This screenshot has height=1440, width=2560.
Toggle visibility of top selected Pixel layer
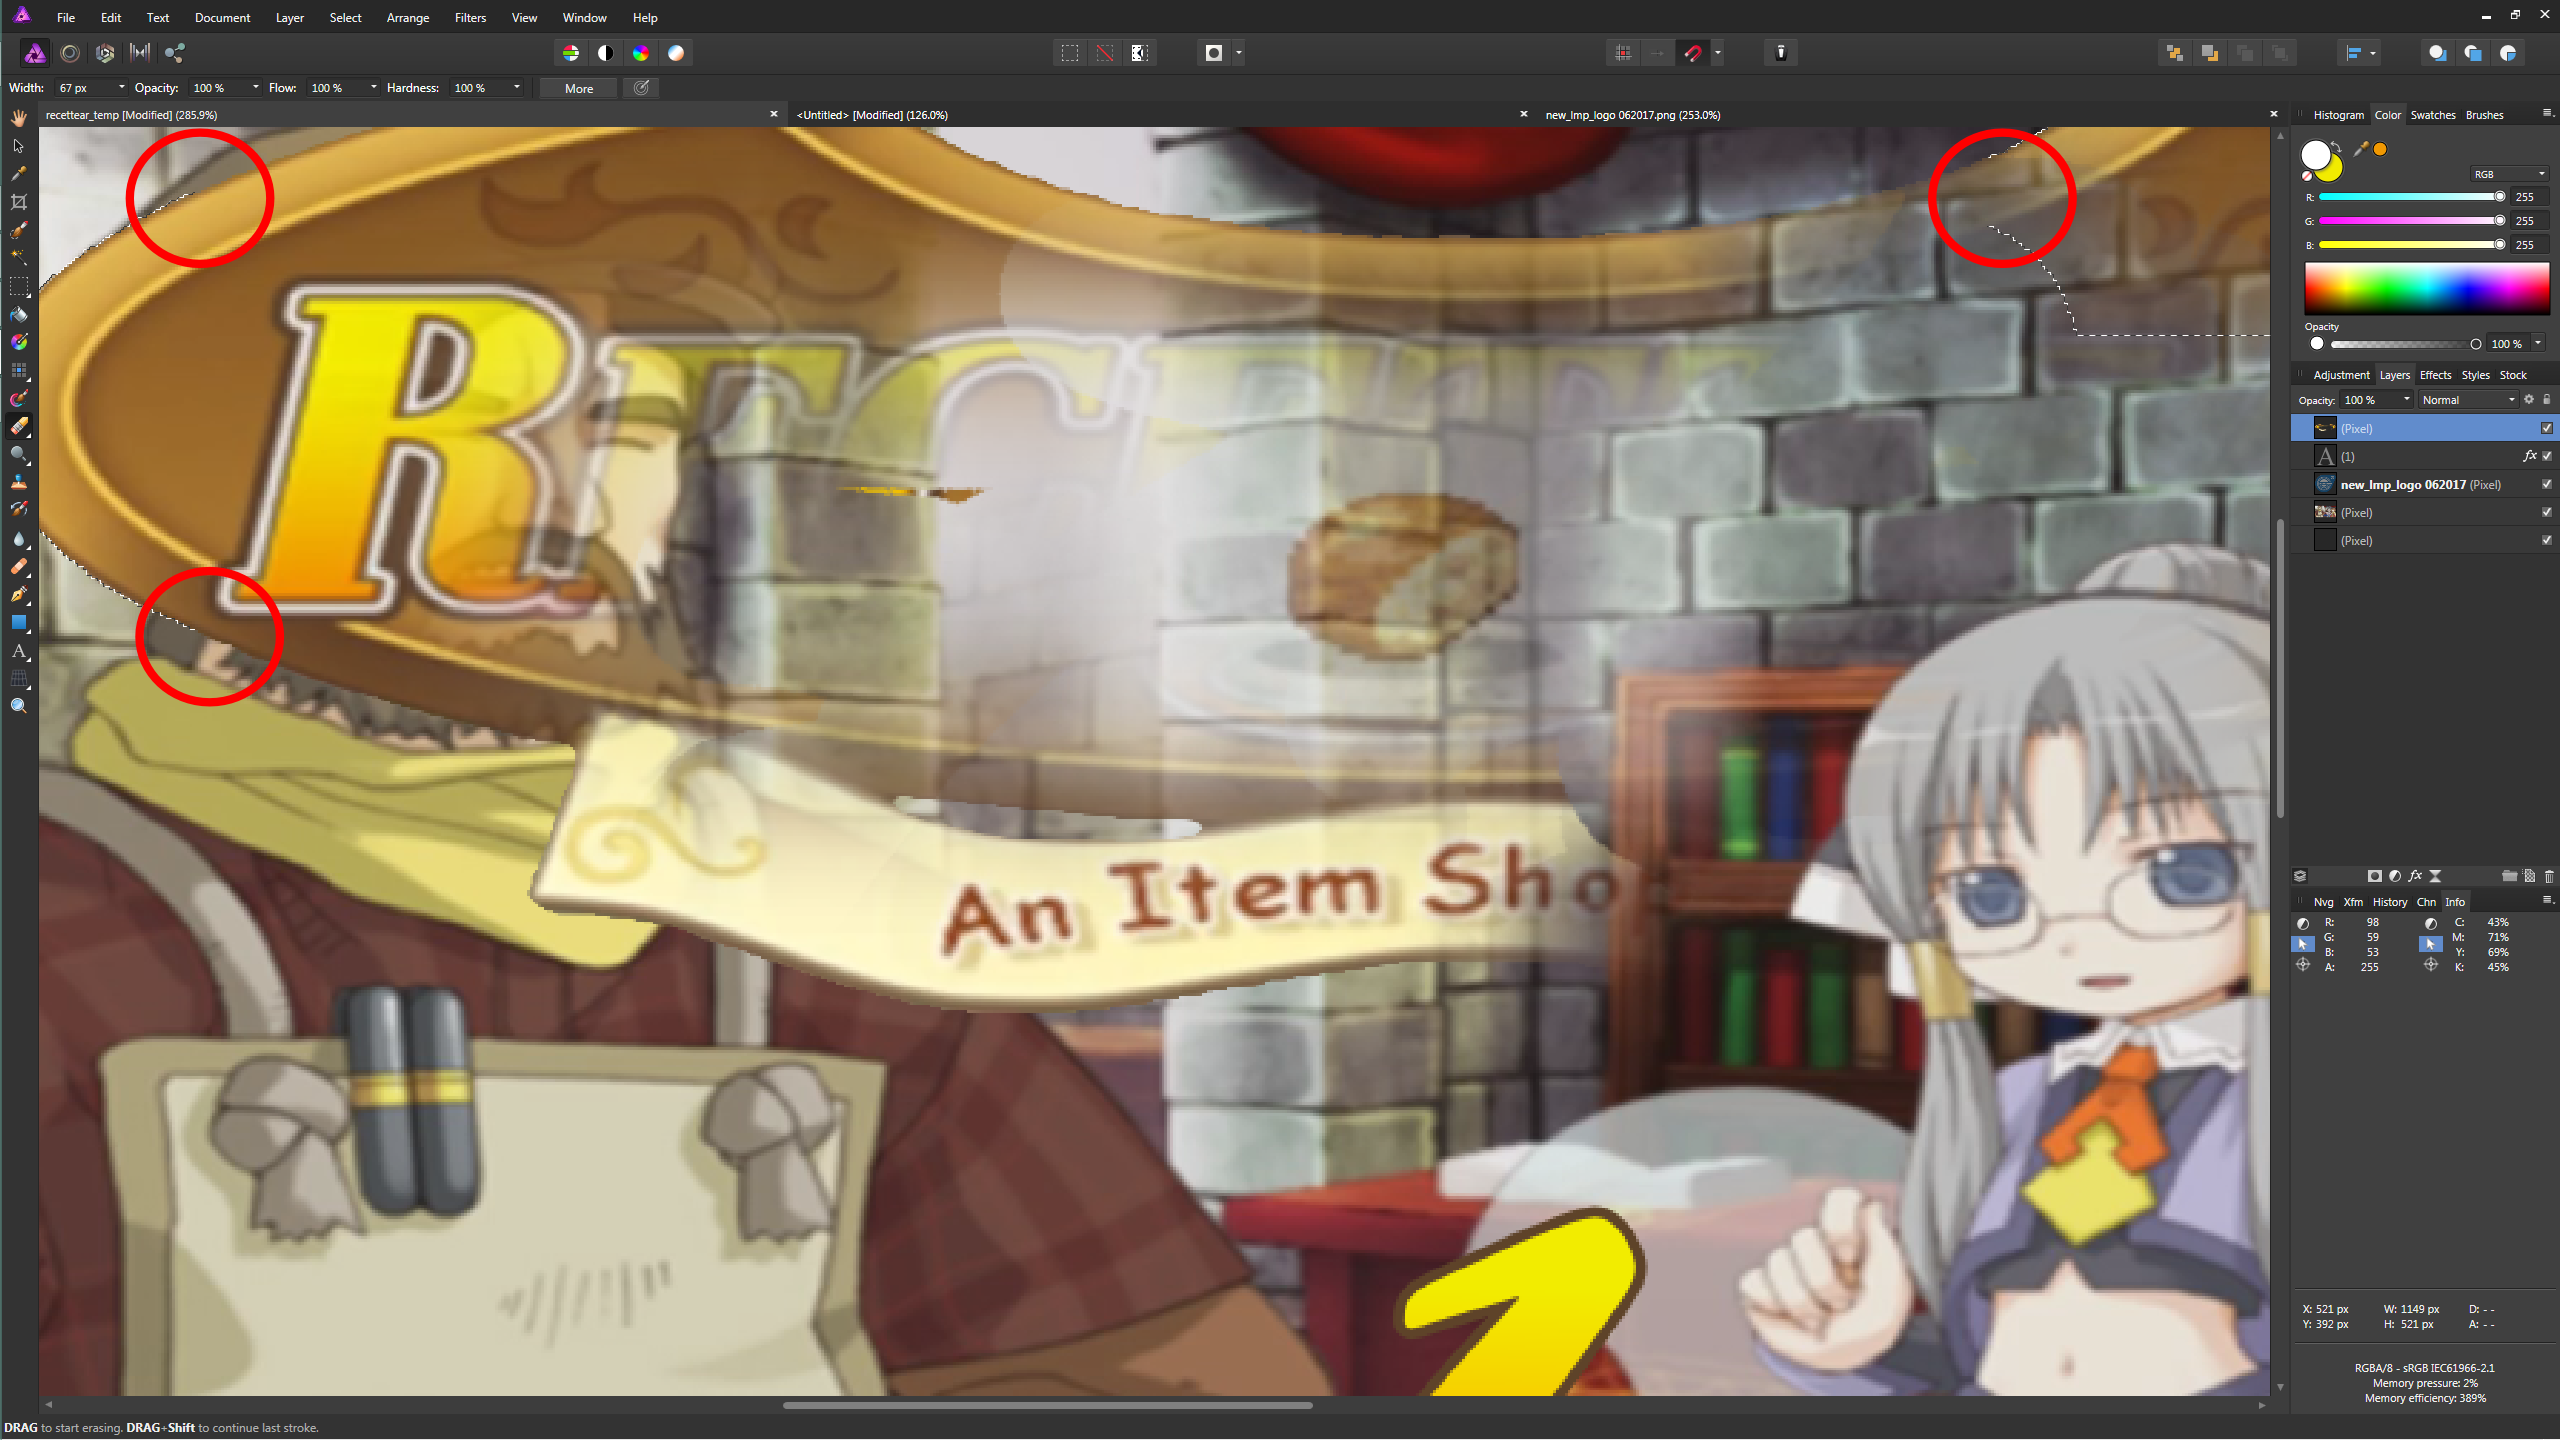2547,428
